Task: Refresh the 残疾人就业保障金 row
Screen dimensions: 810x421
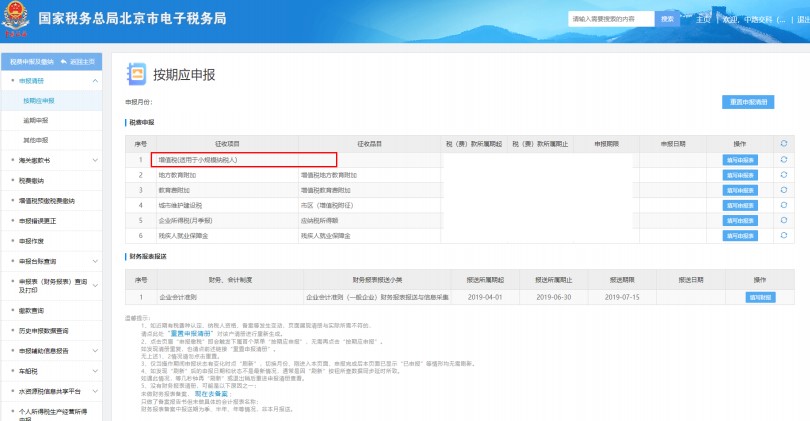Action: pyautogui.click(x=784, y=234)
